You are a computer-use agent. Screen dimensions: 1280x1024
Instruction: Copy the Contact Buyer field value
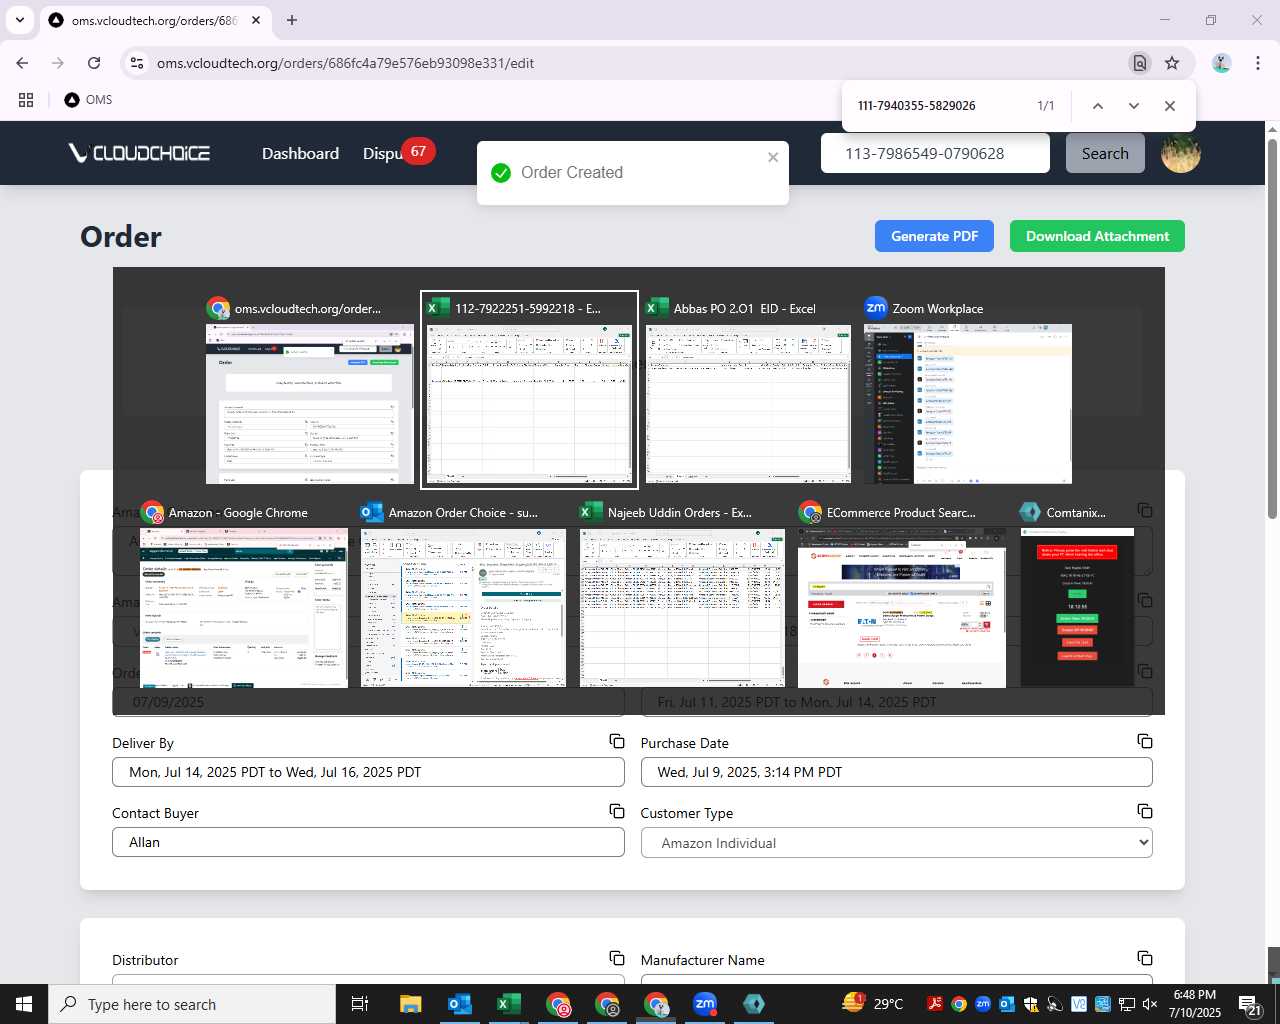(x=617, y=811)
